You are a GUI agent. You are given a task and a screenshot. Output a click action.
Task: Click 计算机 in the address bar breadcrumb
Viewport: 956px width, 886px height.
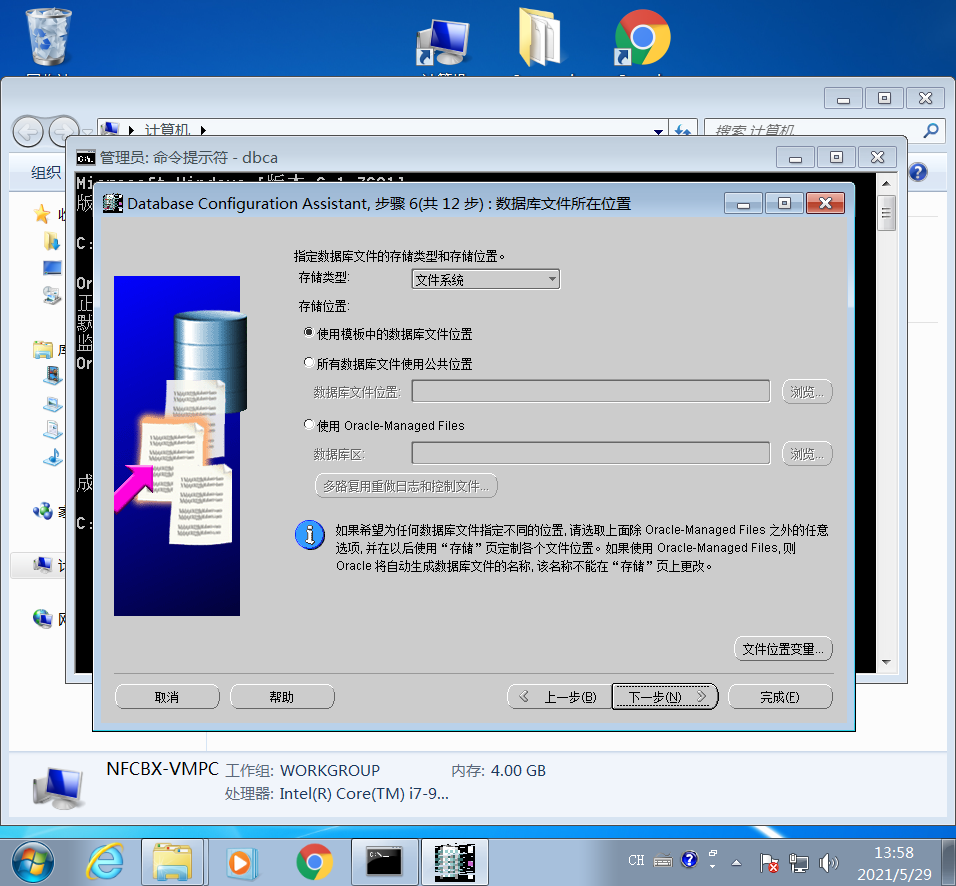click(166, 130)
